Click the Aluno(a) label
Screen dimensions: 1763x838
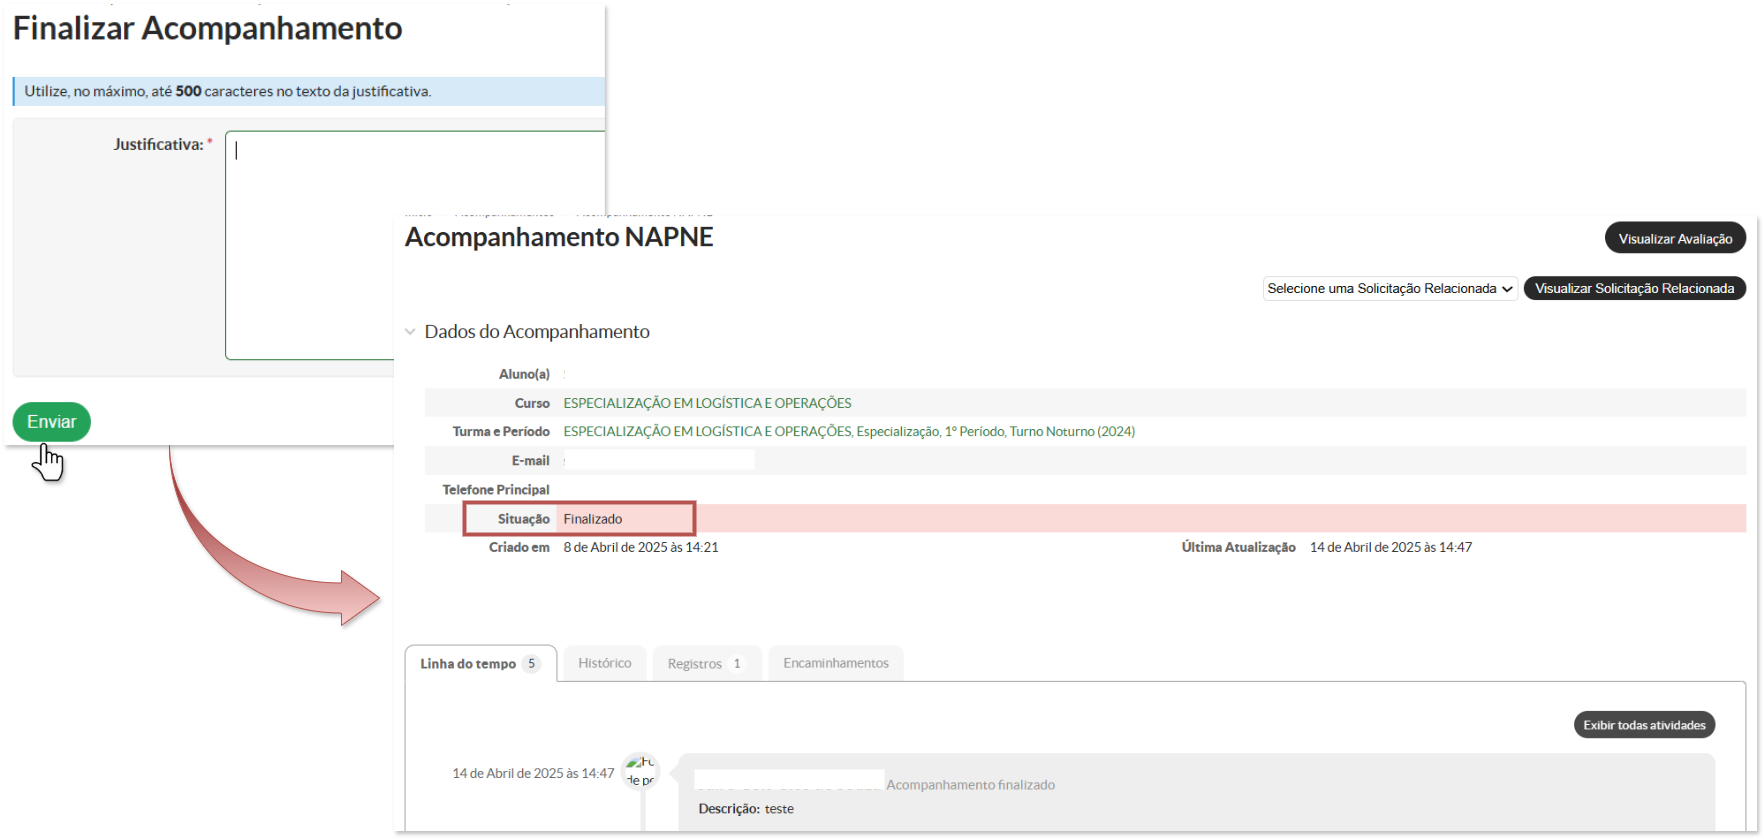[x=524, y=374]
